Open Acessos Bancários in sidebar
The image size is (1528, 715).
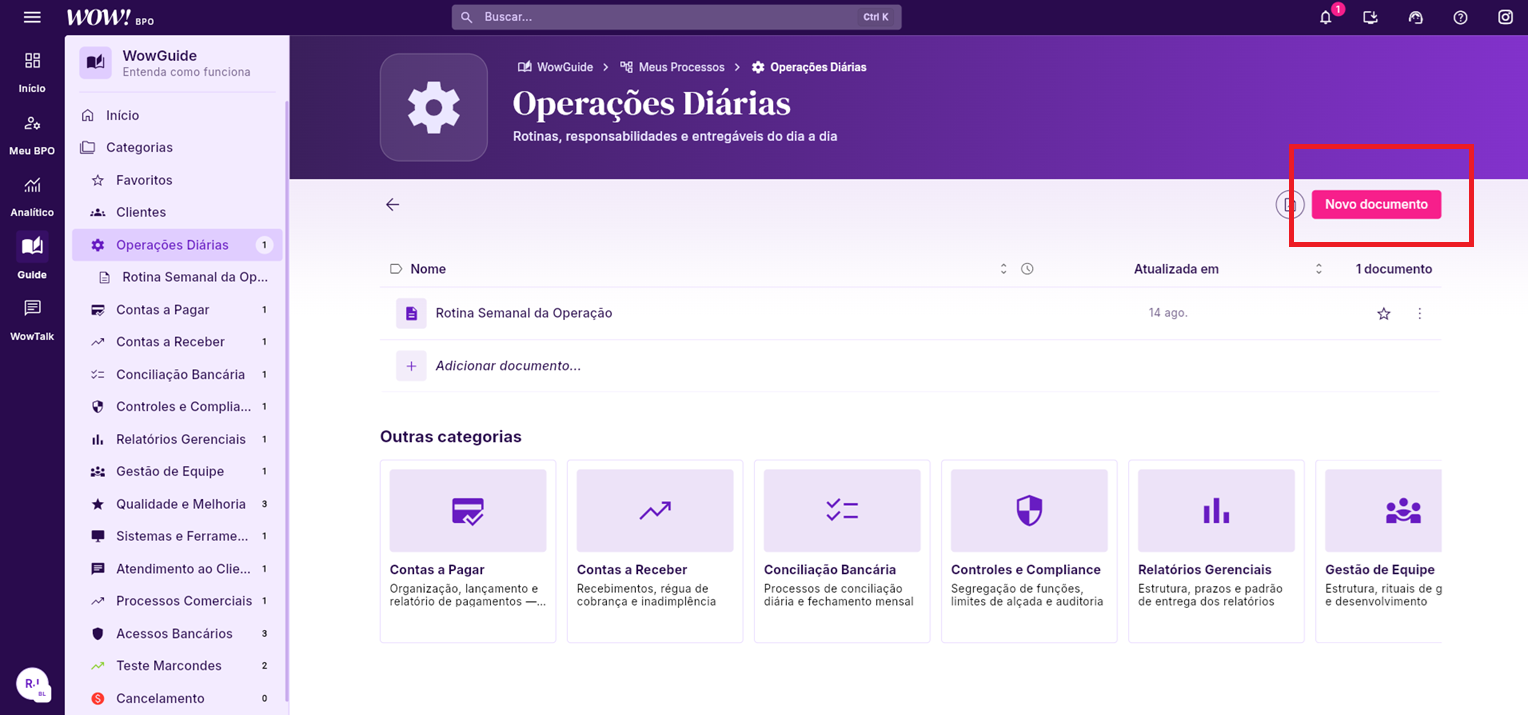click(x=176, y=634)
